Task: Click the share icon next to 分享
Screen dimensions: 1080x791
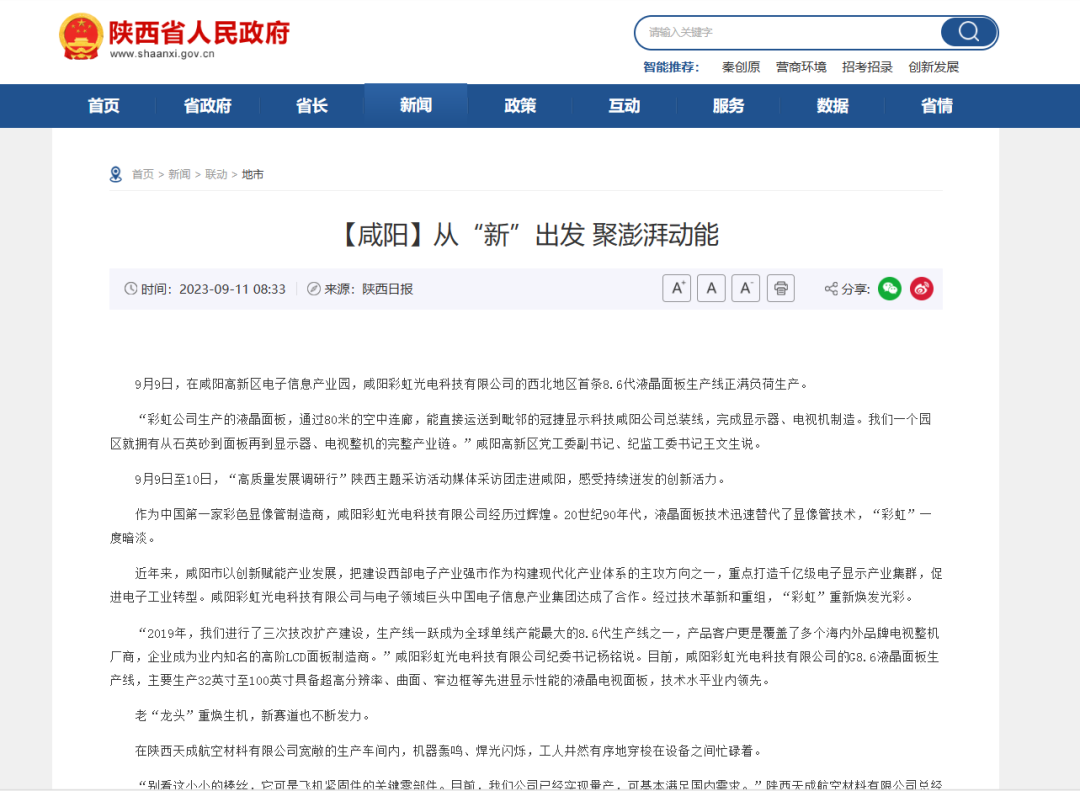Action: (x=831, y=289)
